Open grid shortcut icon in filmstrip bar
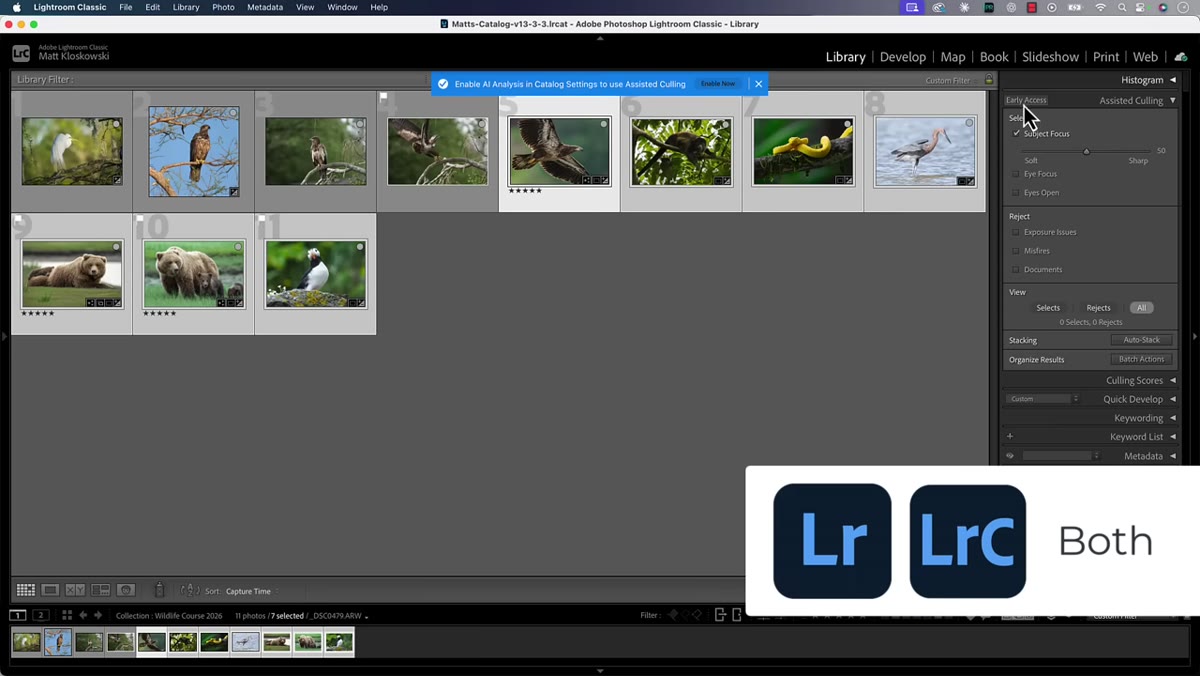Screen dimensions: 1200x676 [x=67, y=615]
